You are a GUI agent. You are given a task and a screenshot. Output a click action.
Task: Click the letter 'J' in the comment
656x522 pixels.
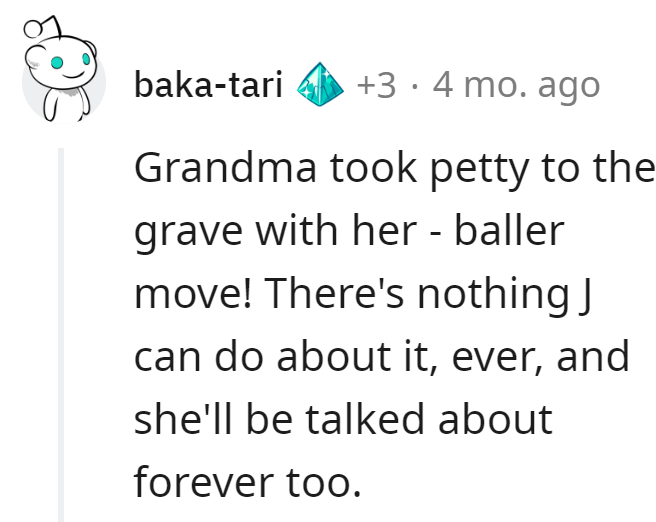[586, 294]
